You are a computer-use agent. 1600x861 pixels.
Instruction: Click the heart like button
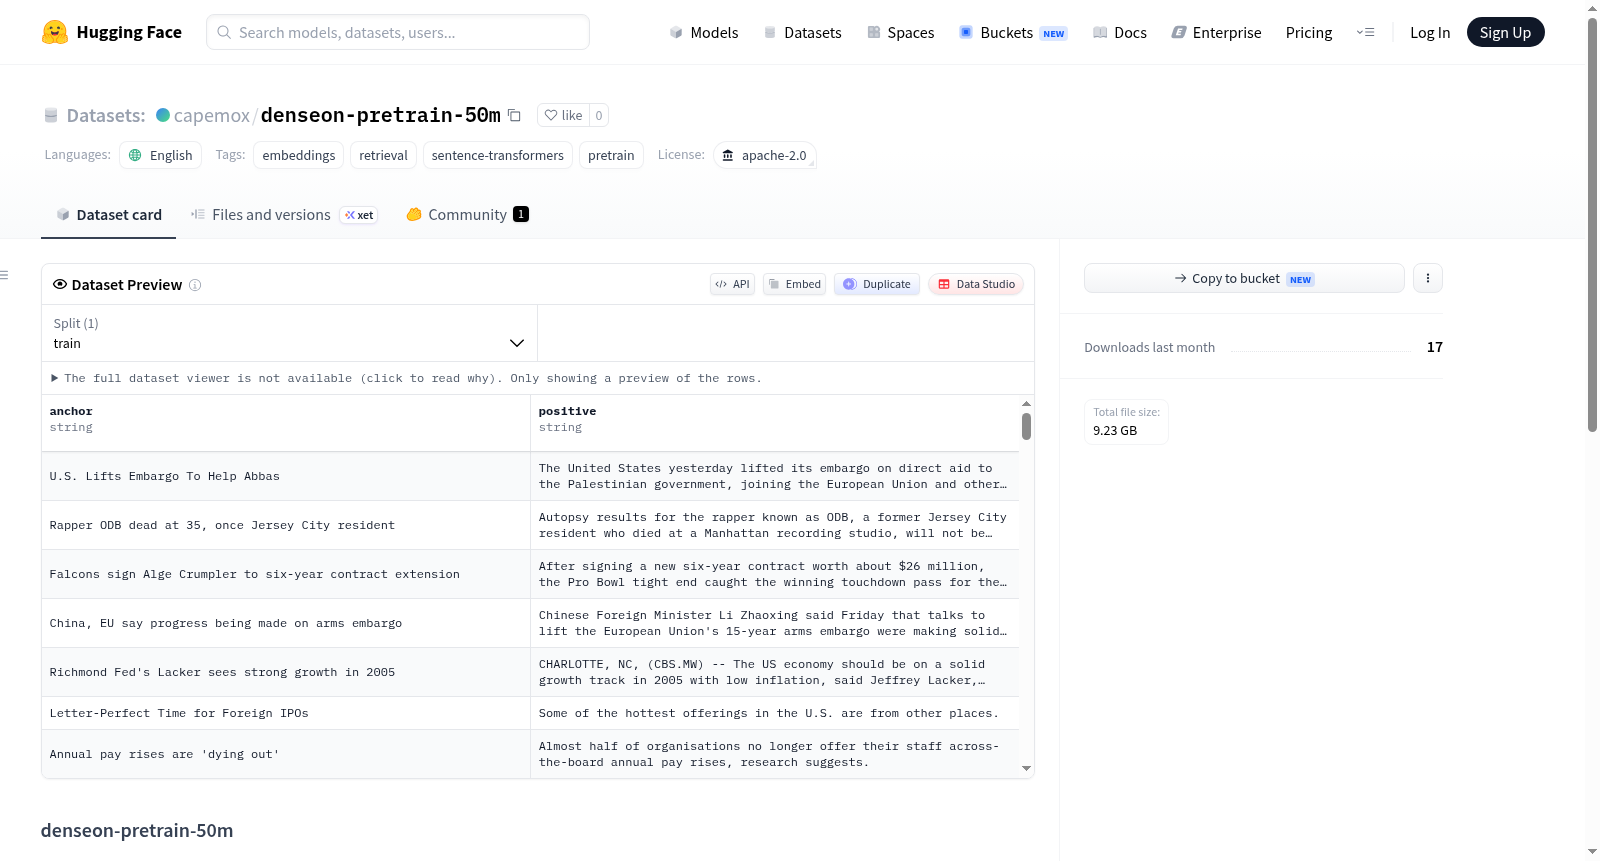pos(563,115)
